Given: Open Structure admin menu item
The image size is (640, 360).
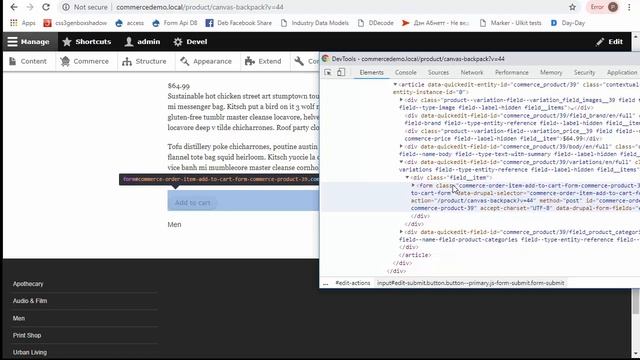Looking at the screenshot, I should click(144, 61).
